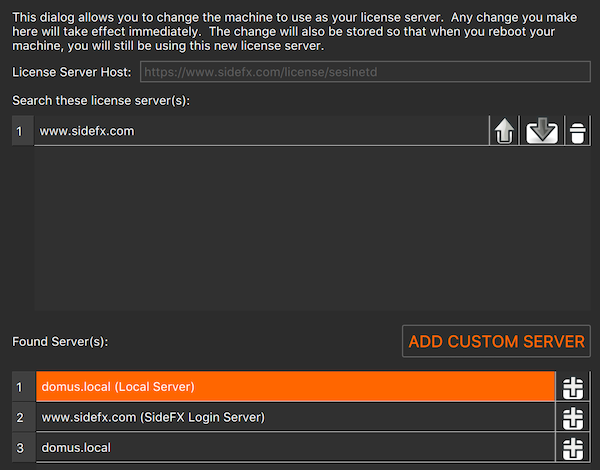
Task: Move www.sidefx.com down in search list
Action: [542, 131]
